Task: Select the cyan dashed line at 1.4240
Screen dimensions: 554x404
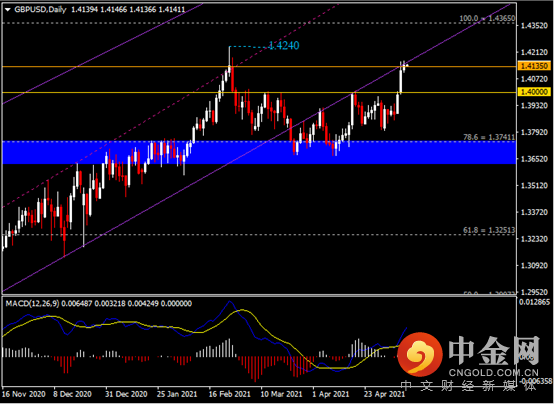Action: (x=248, y=47)
